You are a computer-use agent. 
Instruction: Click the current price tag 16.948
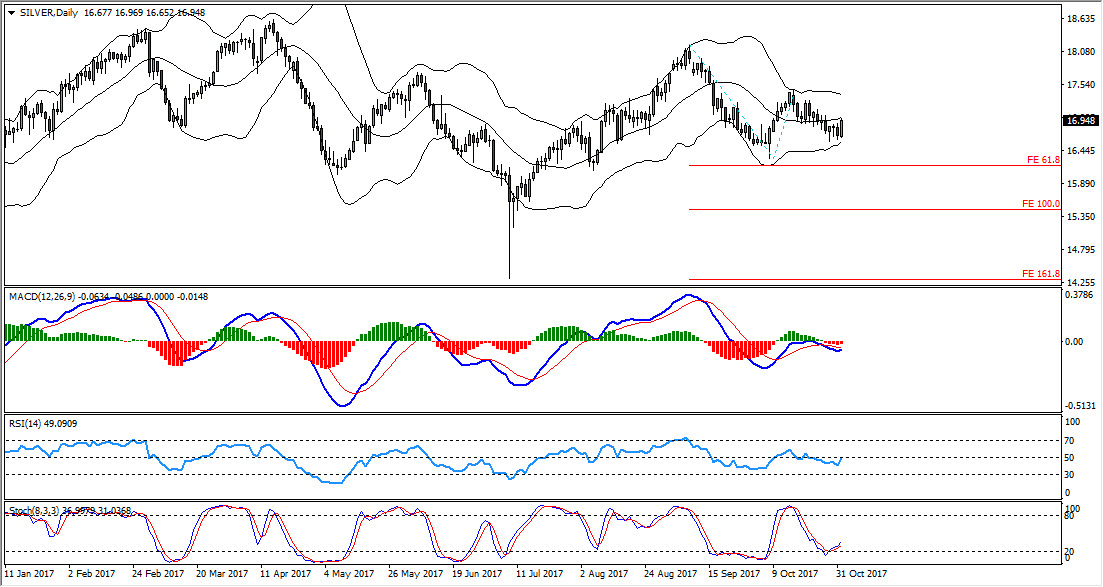tap(1081, 121)
